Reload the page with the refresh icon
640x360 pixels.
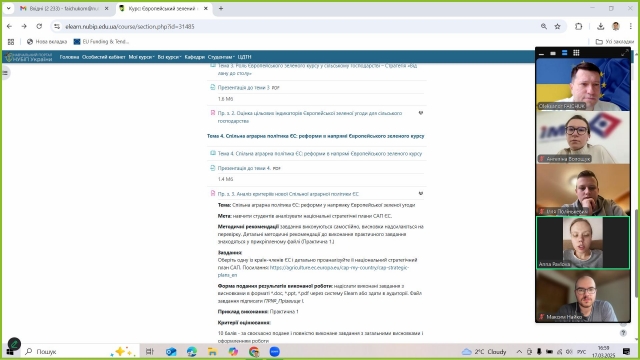[39, 27]
